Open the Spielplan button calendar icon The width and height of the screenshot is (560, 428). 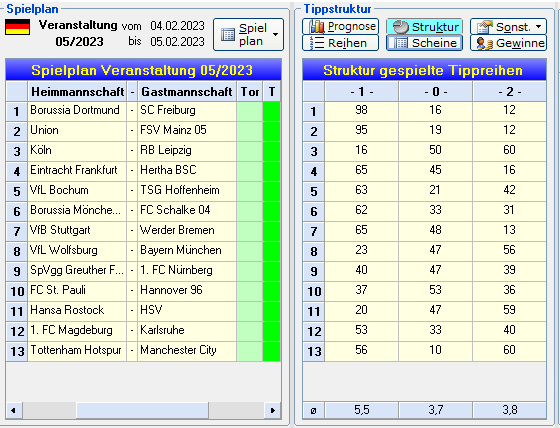228,35
